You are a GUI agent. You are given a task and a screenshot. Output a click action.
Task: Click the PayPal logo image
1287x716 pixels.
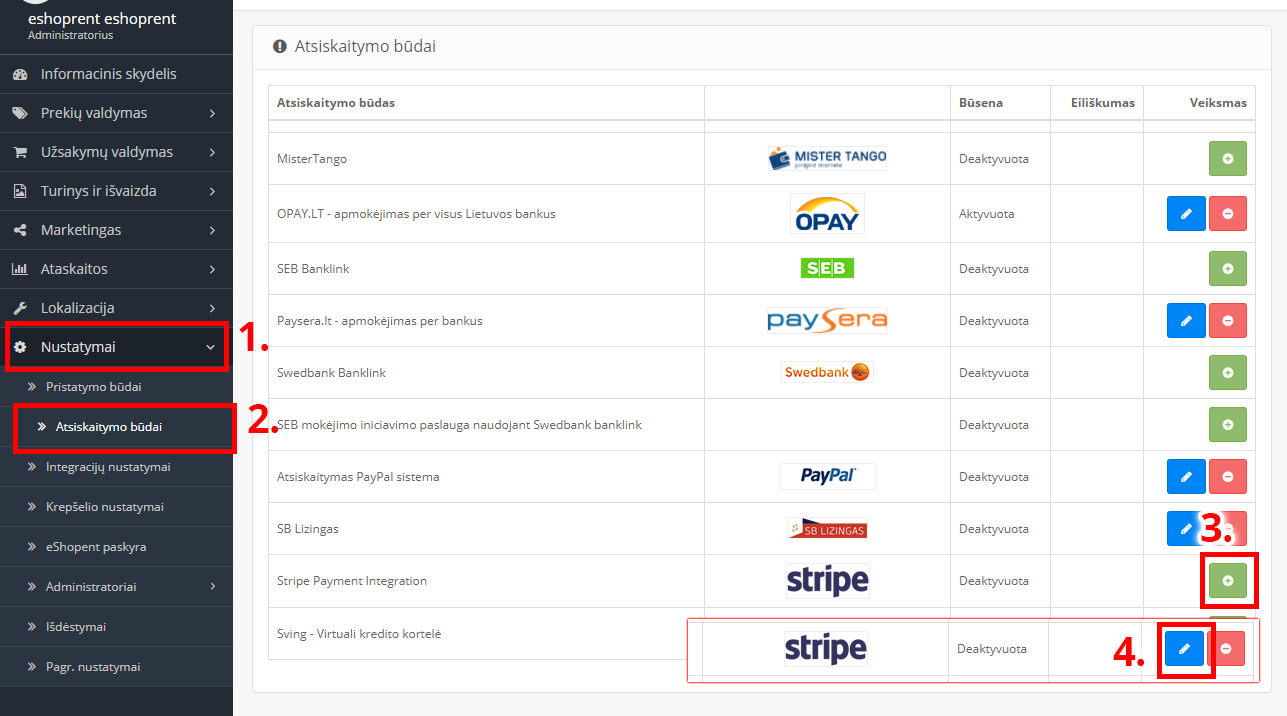tap(827, 476)
